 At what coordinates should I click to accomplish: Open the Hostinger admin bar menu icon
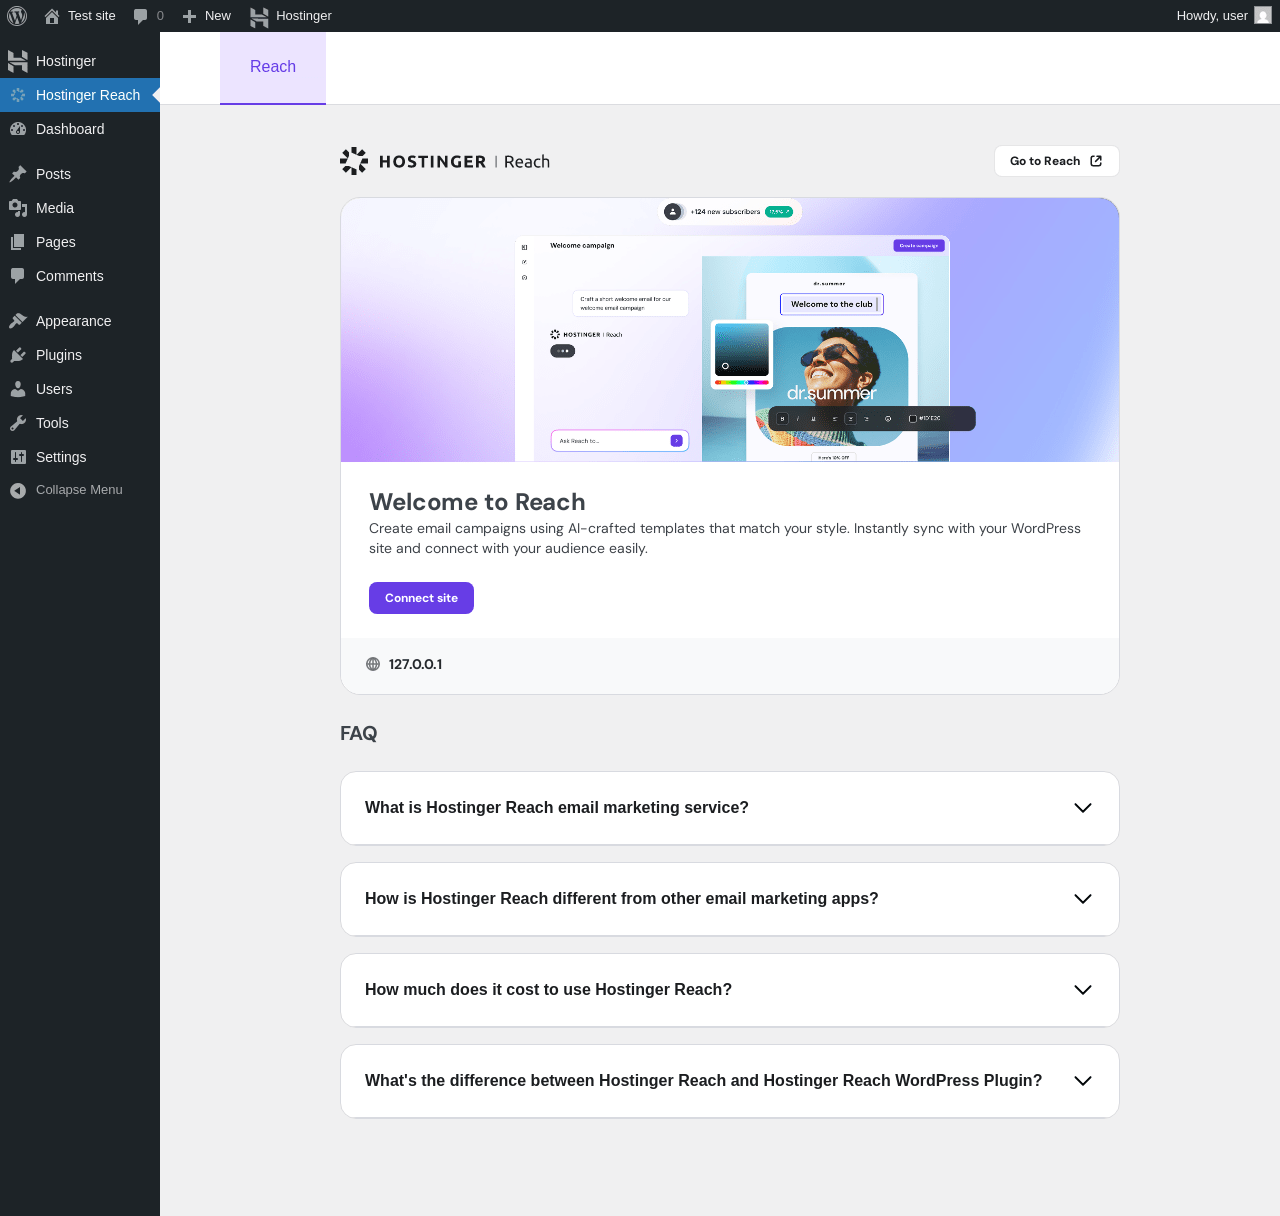[260, 16]
